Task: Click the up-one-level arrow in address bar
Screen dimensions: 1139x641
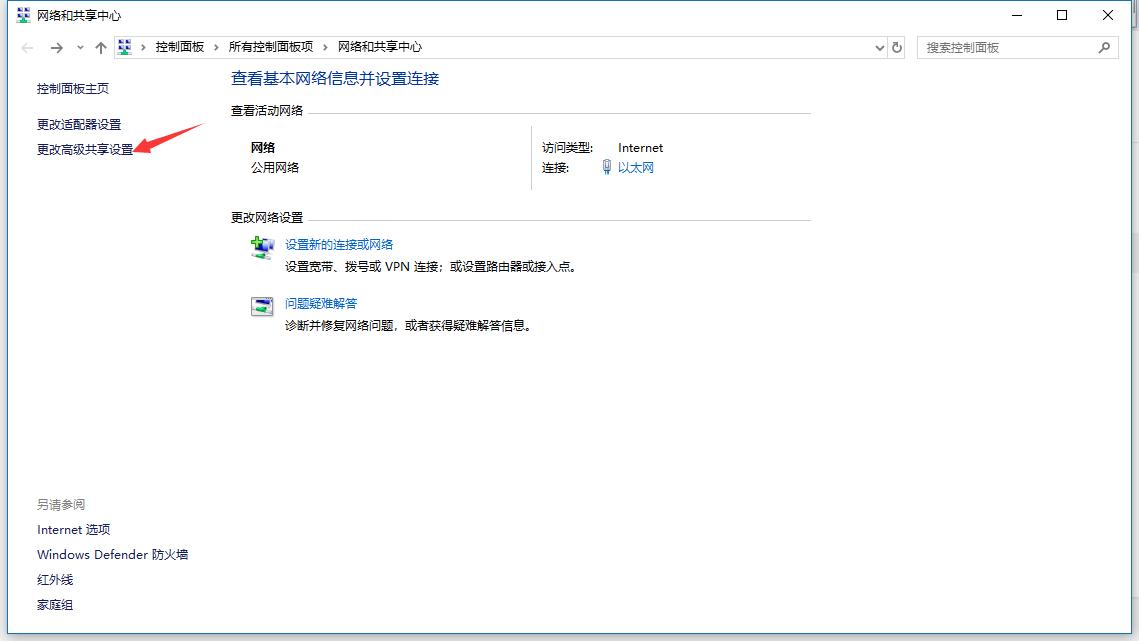Action: coord(101,47)
